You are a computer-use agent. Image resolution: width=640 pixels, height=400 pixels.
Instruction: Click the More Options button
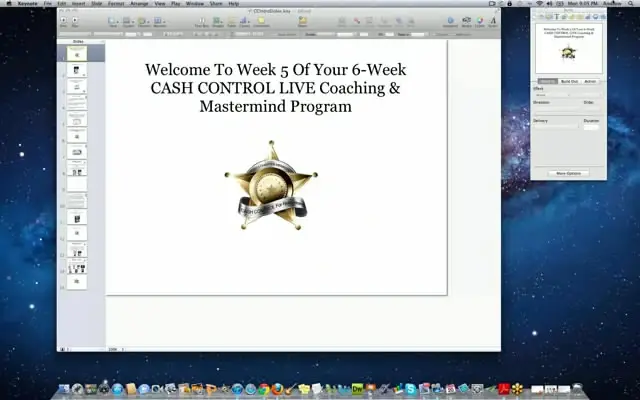click(x=568, y=173)
